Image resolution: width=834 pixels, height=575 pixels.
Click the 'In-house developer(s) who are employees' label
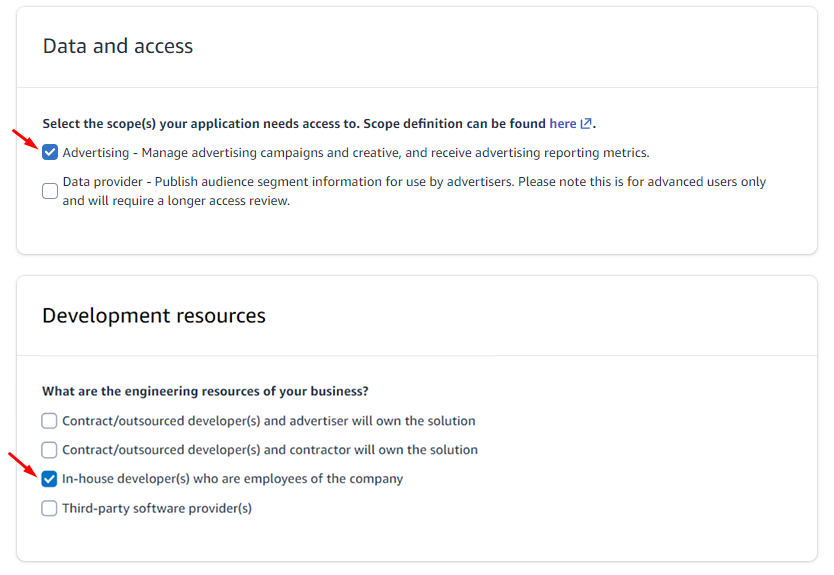[232, 479]
